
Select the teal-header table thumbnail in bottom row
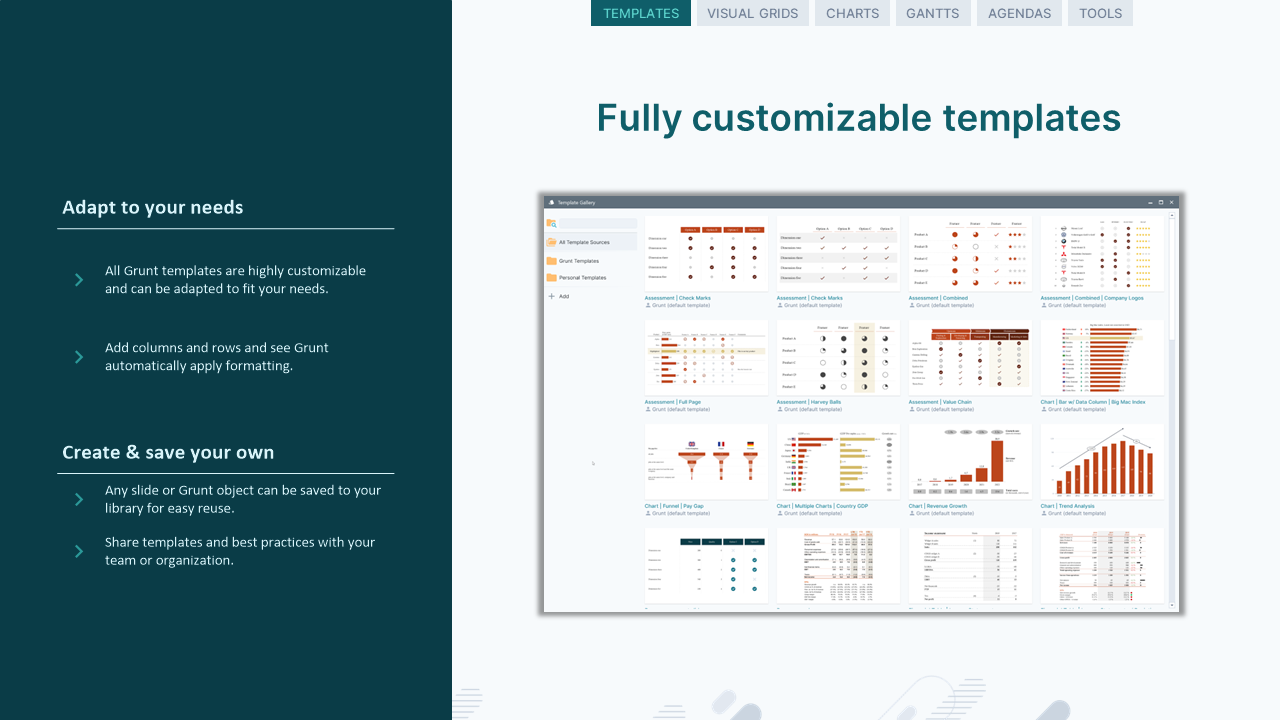coord(706,566)
